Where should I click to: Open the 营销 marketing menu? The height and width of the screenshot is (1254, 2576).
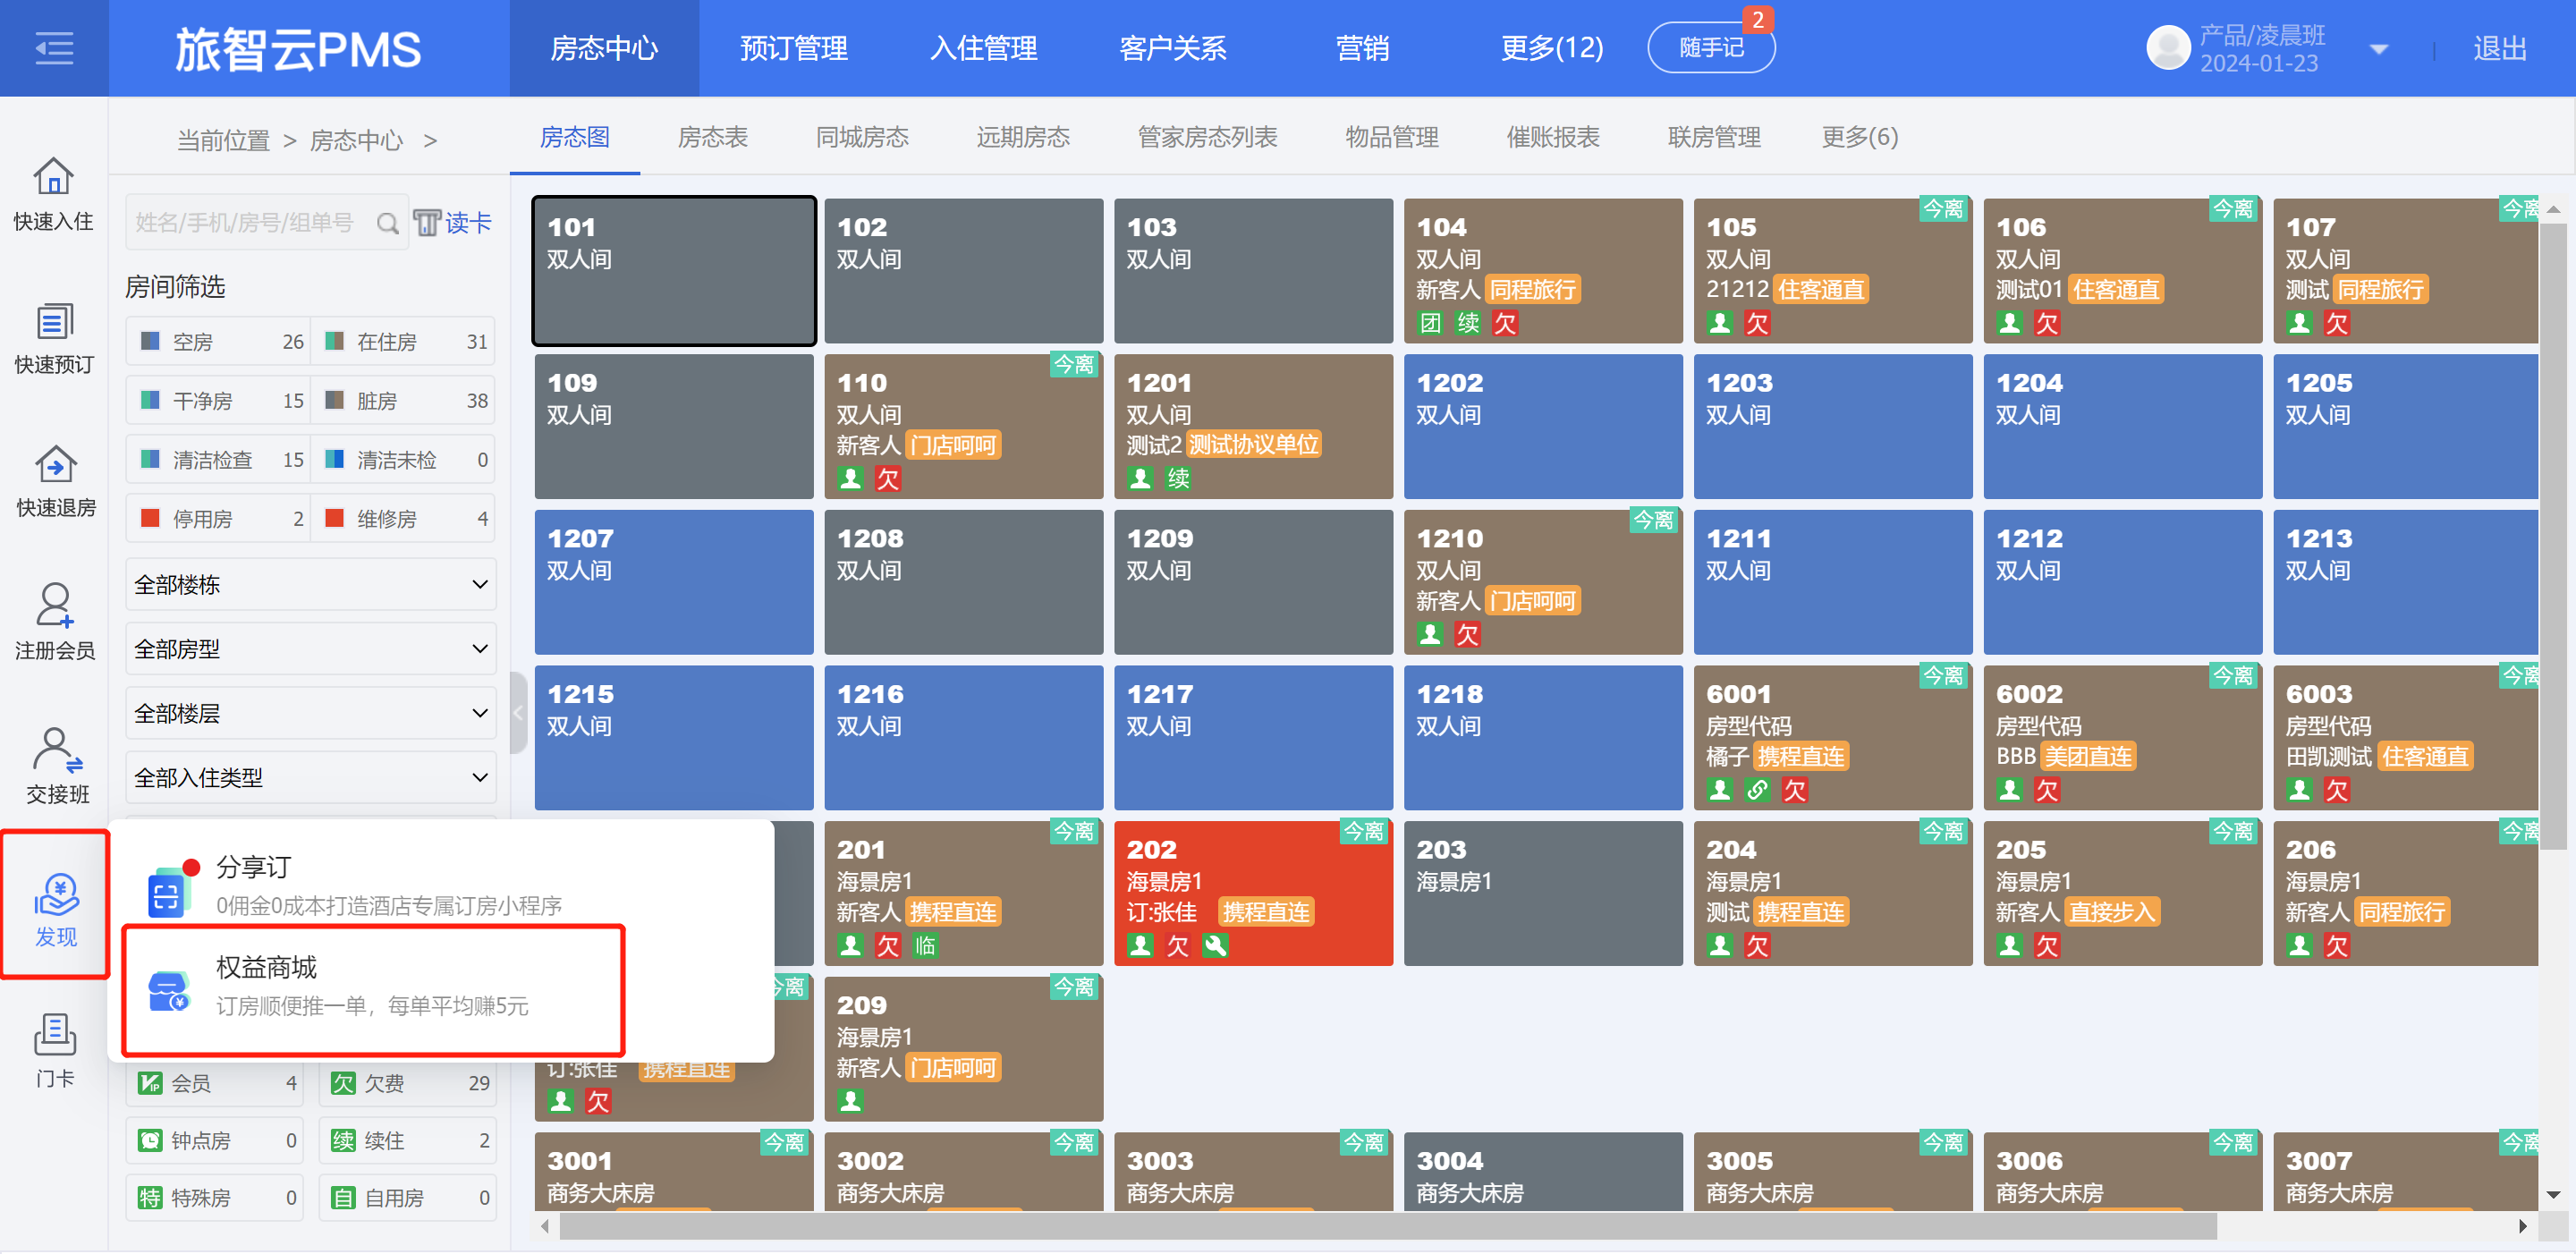coord(1362,48)
